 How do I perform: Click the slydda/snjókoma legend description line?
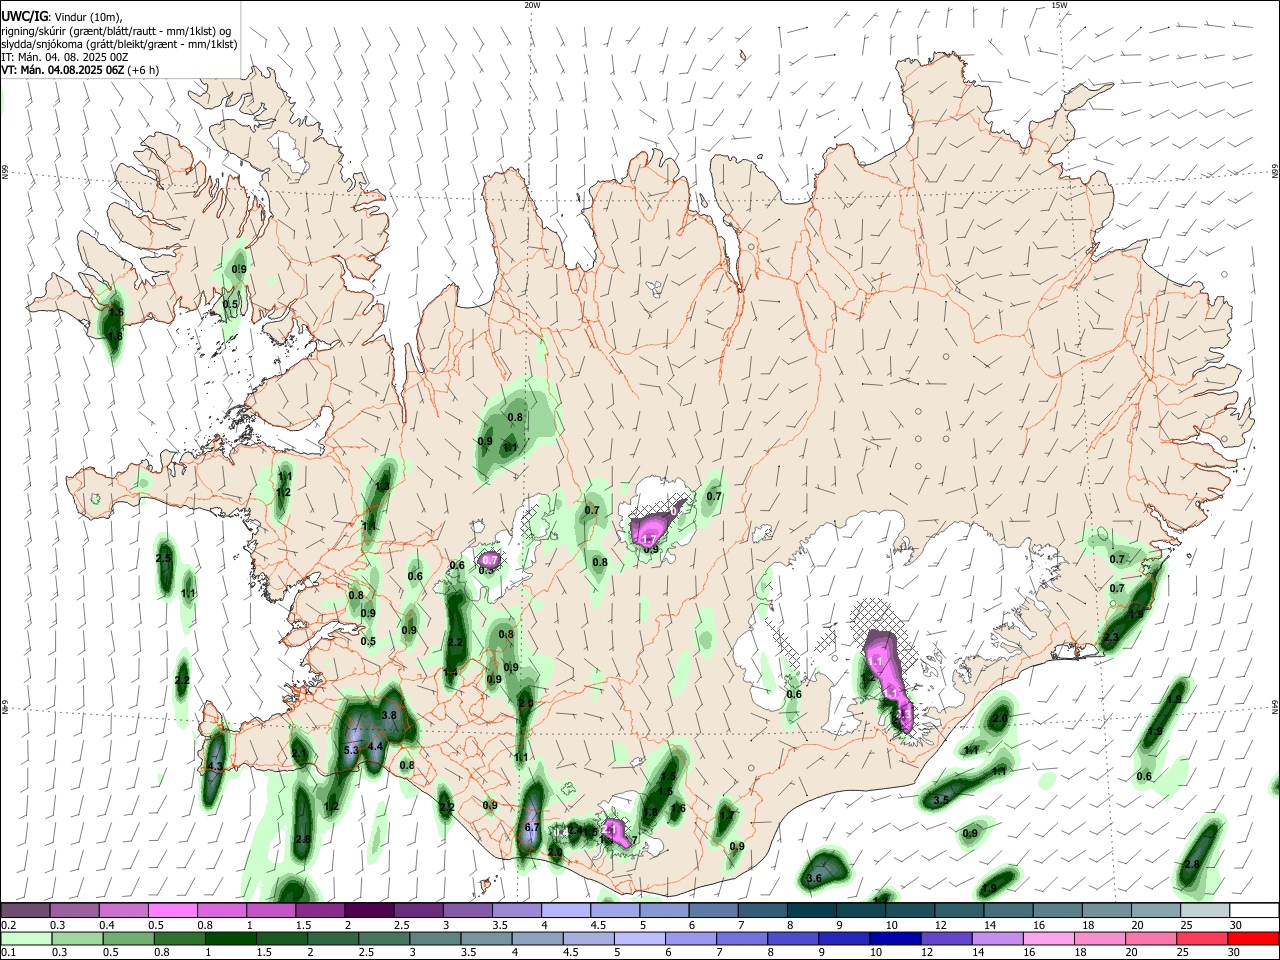119,44
